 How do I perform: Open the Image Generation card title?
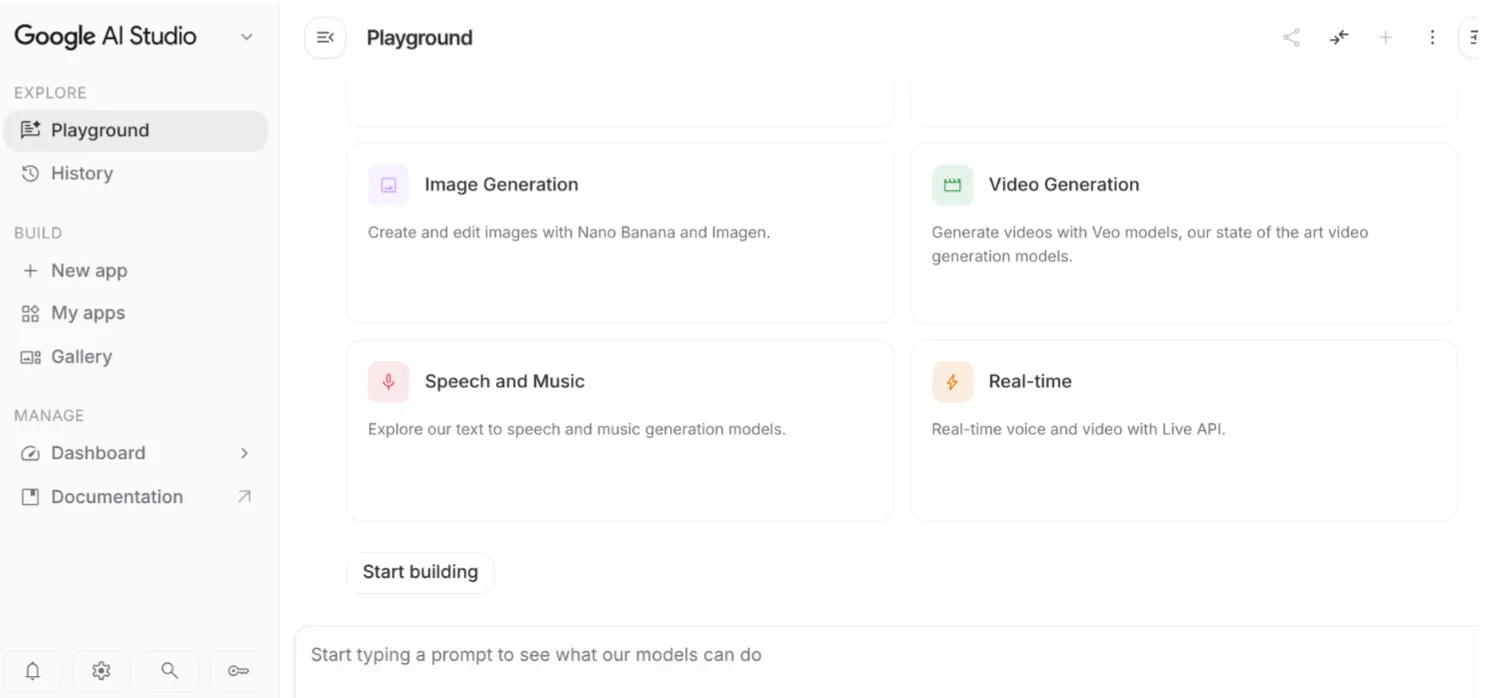501,185
